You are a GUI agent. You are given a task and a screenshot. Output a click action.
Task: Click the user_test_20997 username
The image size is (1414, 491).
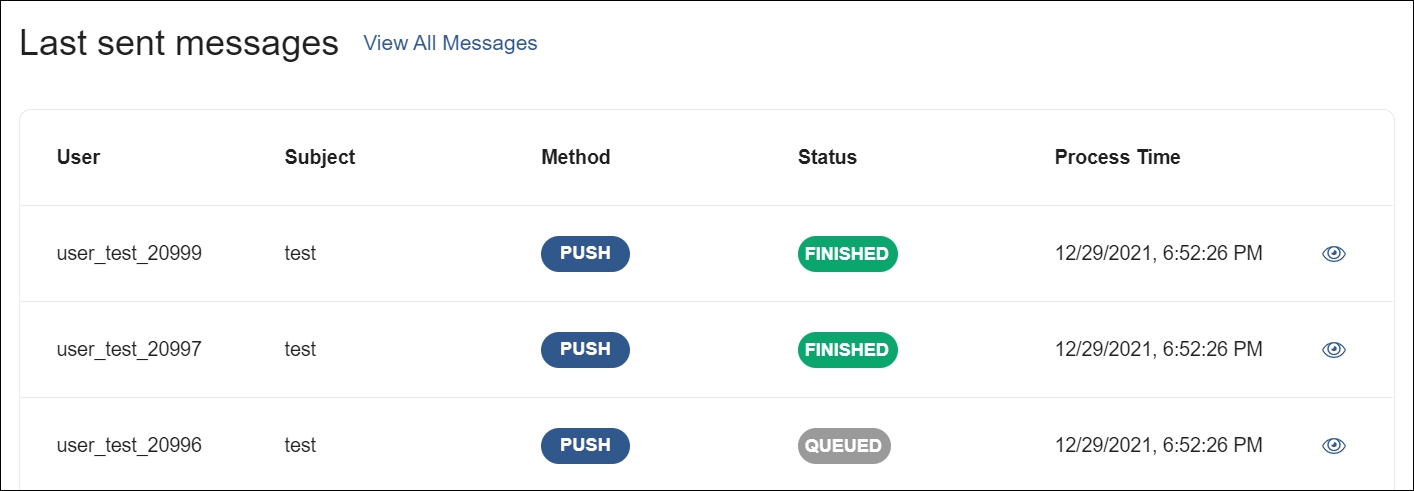pyautogui.click(x=129, y=350)
